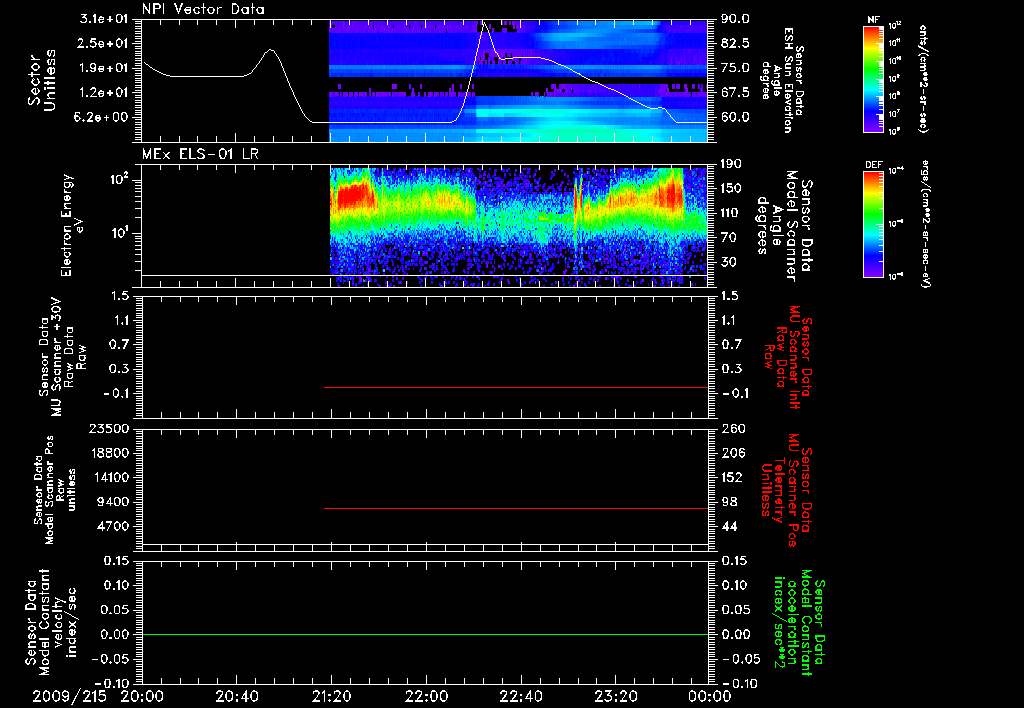Viewport: 1024px width, 708px height.
Task: Click the "22:00" time axis label
Action: tap(426, 696)
